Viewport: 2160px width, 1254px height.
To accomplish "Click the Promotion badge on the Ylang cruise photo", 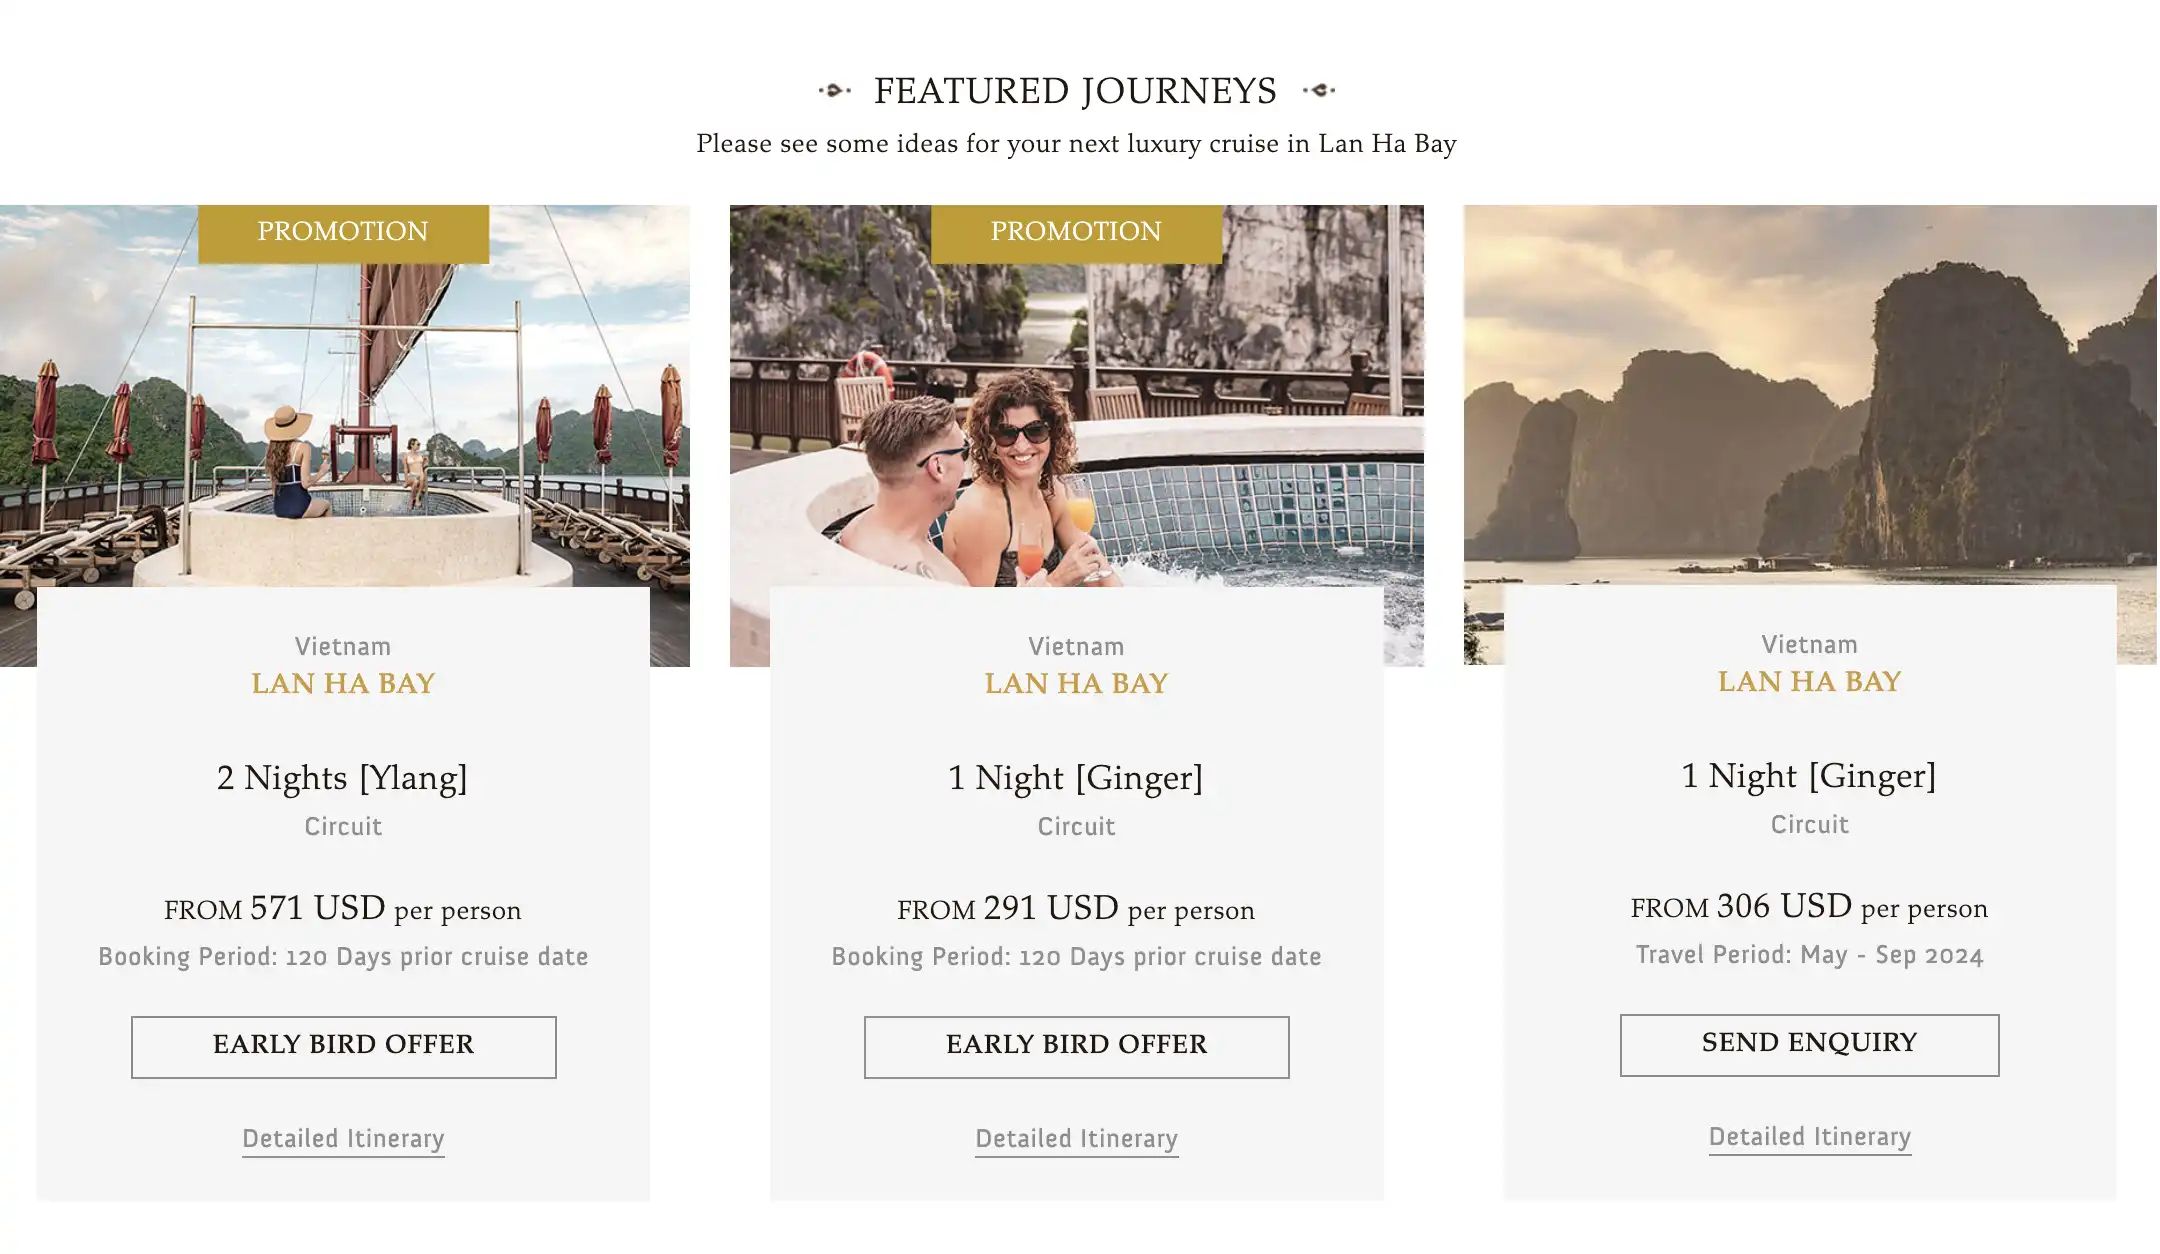I will (343, 233).
